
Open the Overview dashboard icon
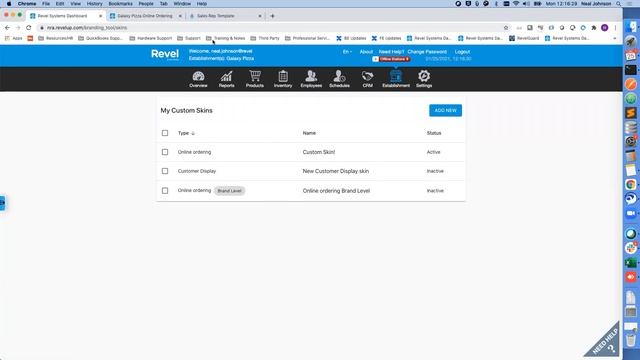198,79
